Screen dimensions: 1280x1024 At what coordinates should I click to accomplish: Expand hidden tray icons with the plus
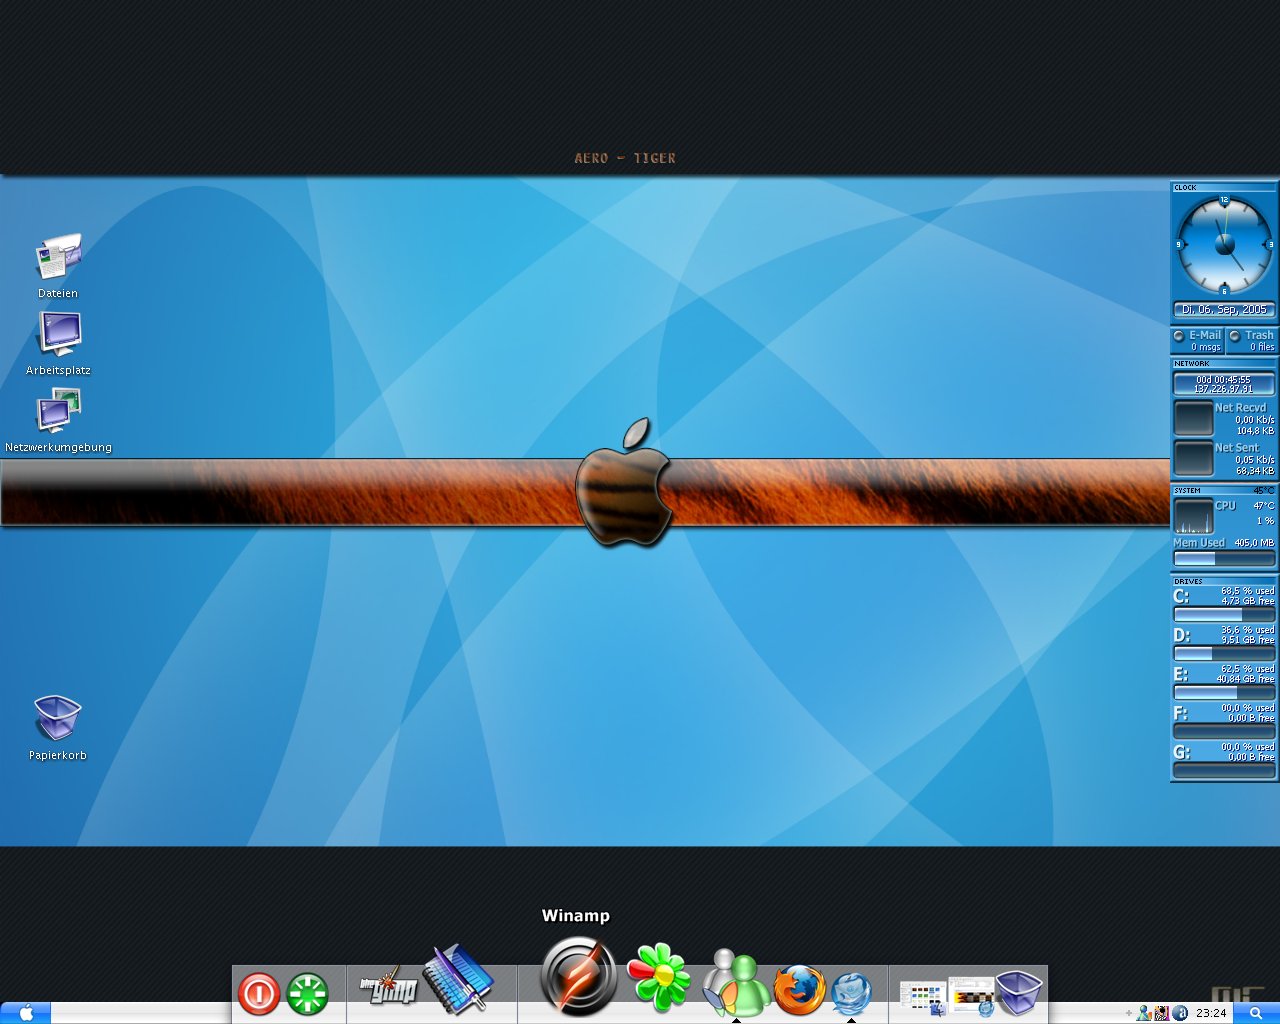[1129, 1013]
